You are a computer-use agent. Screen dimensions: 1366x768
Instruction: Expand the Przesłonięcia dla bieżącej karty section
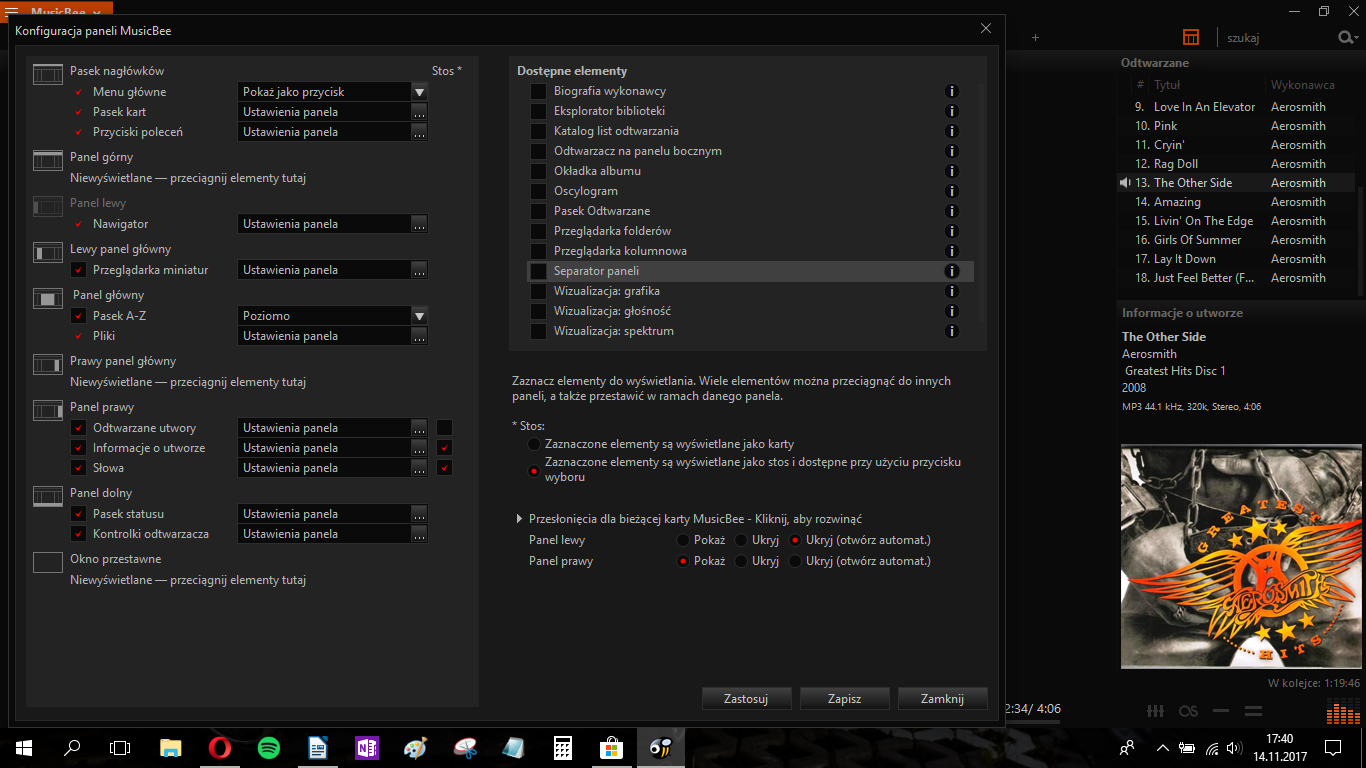point(519,519)
